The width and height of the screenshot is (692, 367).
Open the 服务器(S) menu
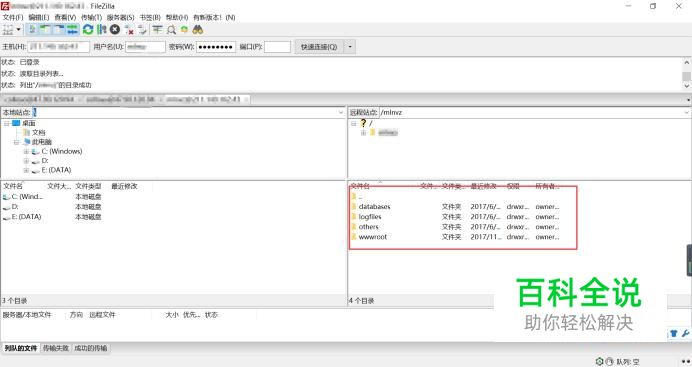(x=120, y=17)
